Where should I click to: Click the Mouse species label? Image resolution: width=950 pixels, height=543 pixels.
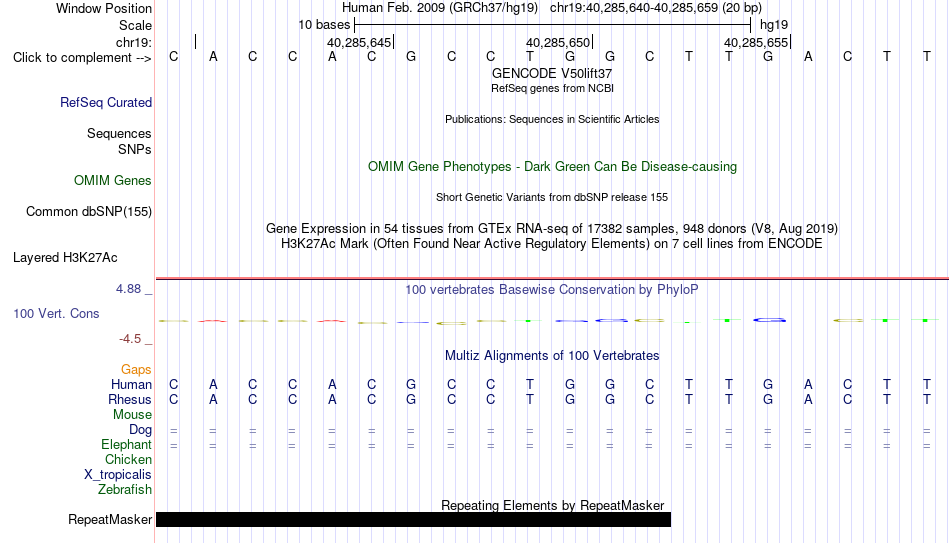(132, 415)
